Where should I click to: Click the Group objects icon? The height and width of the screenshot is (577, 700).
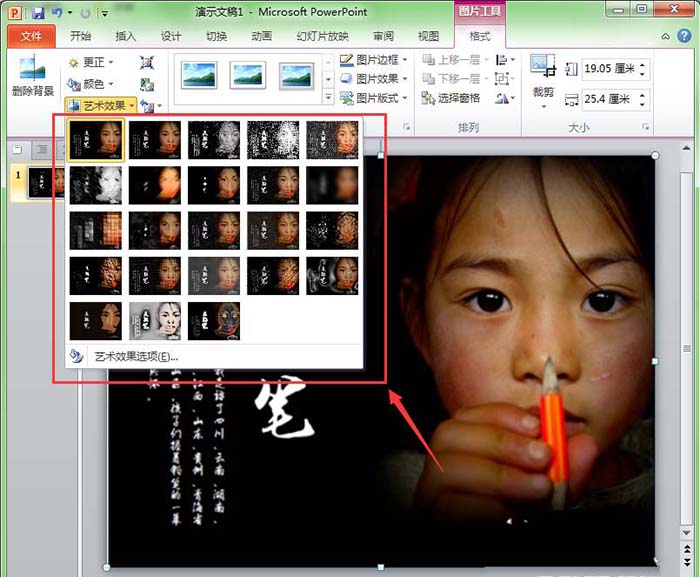(504, 79)
